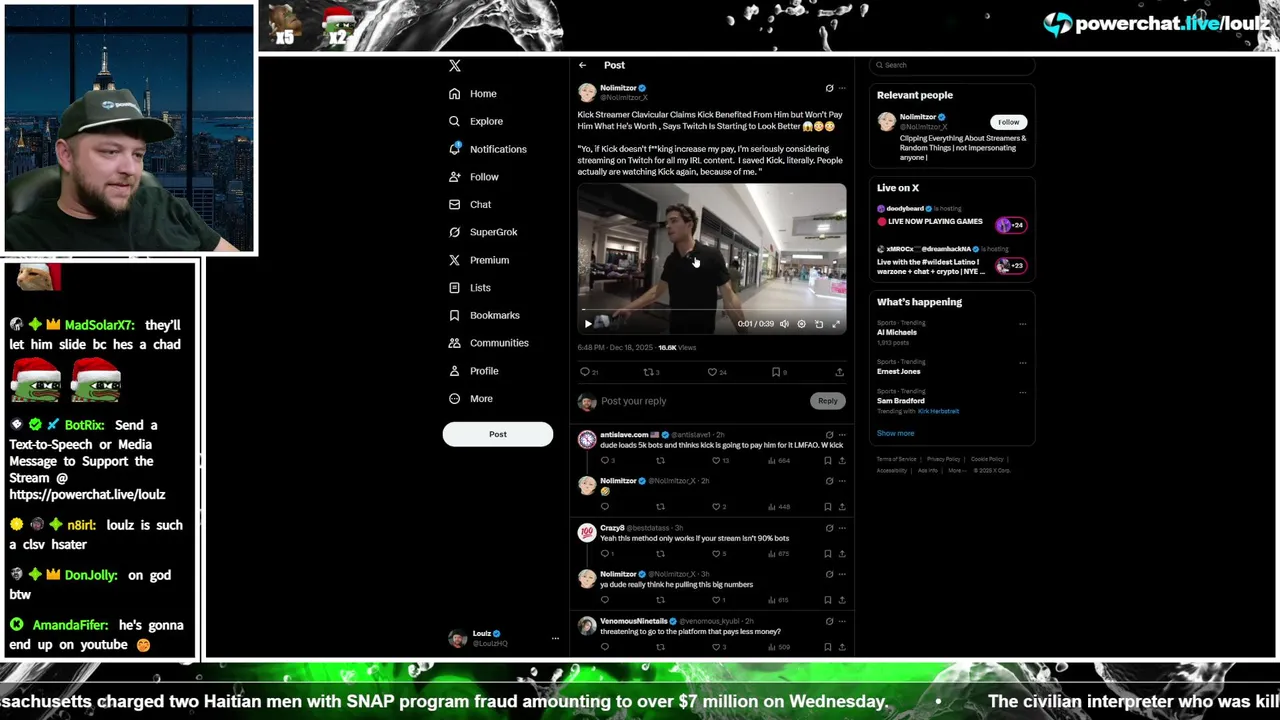The image size is (1280, 720).
Task: Repost the main post
Action: 651,372
